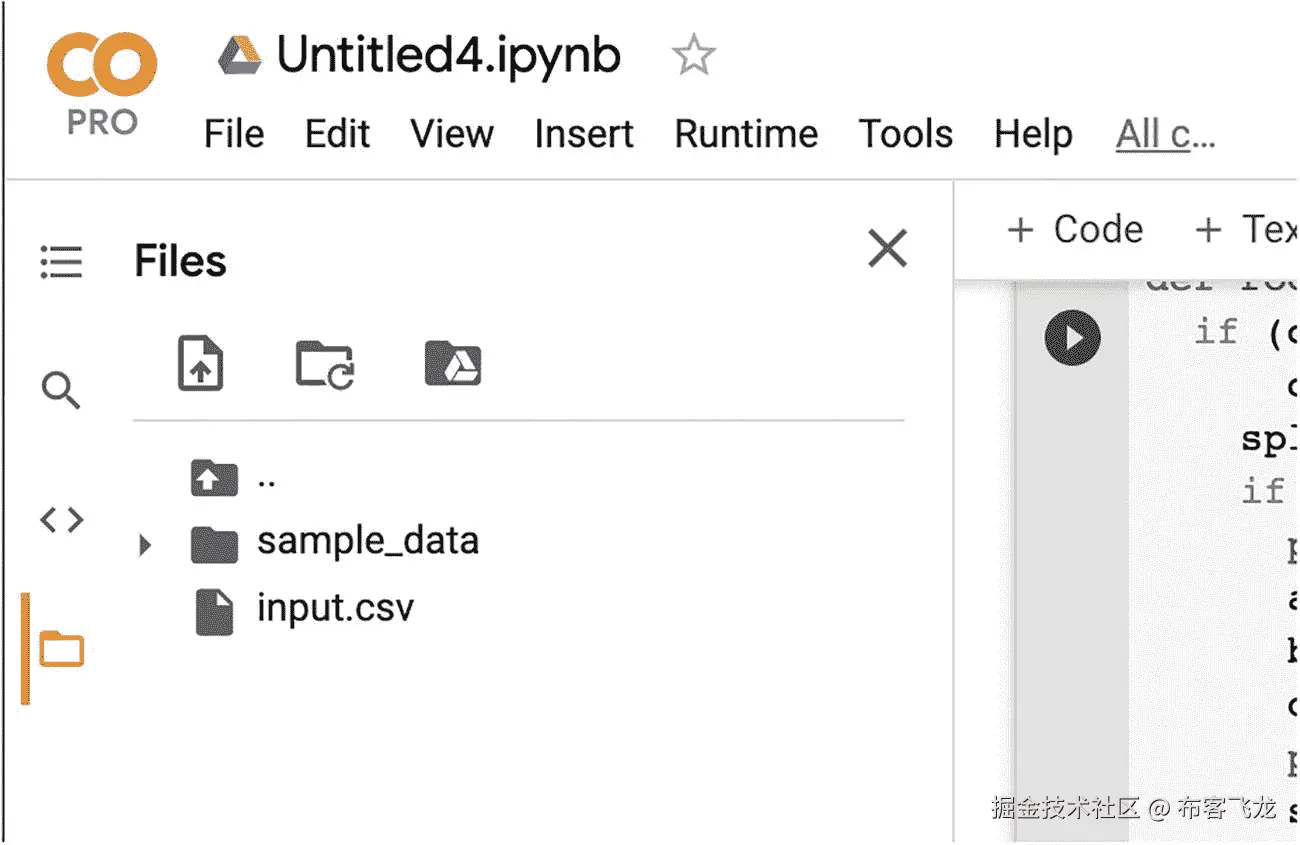The height and width of the screenshot is (845, 1300).
Task: Open the code snippets sidebar icon
Action: pyautogui.click(x=61, y=520)
